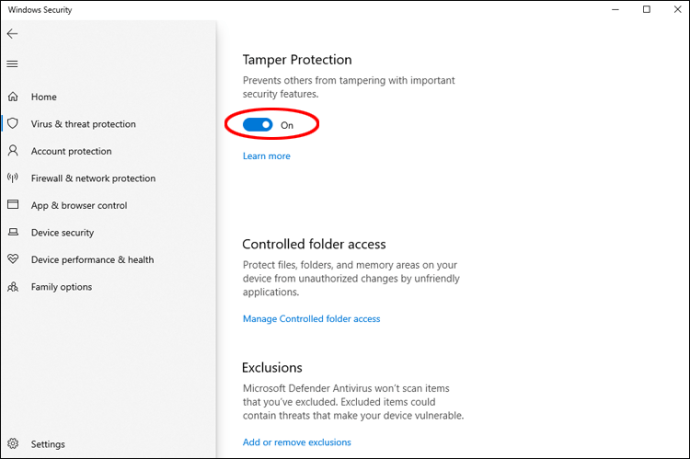Click the Account protection person icon

point(13,151)
